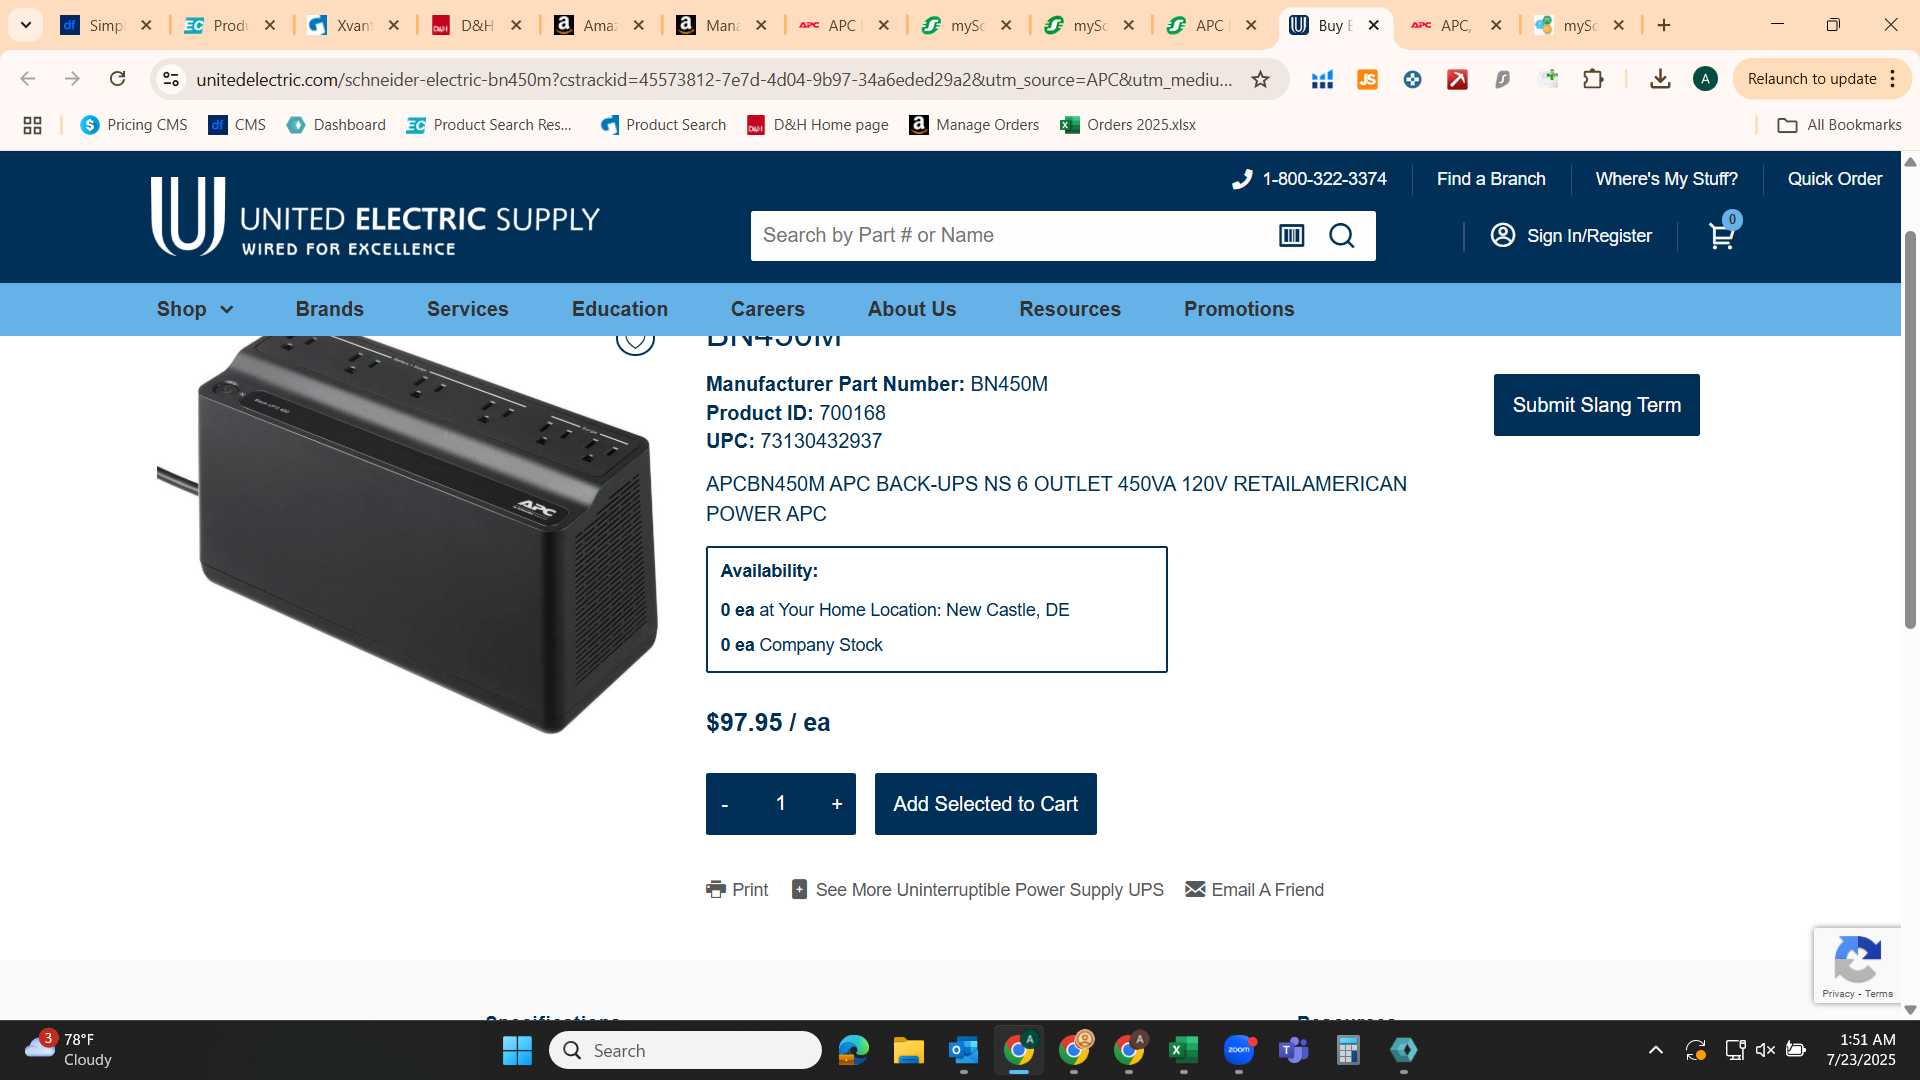Open browser extensions puzzle icon
The image size is (1920, 1080).
pos(1594,79)
